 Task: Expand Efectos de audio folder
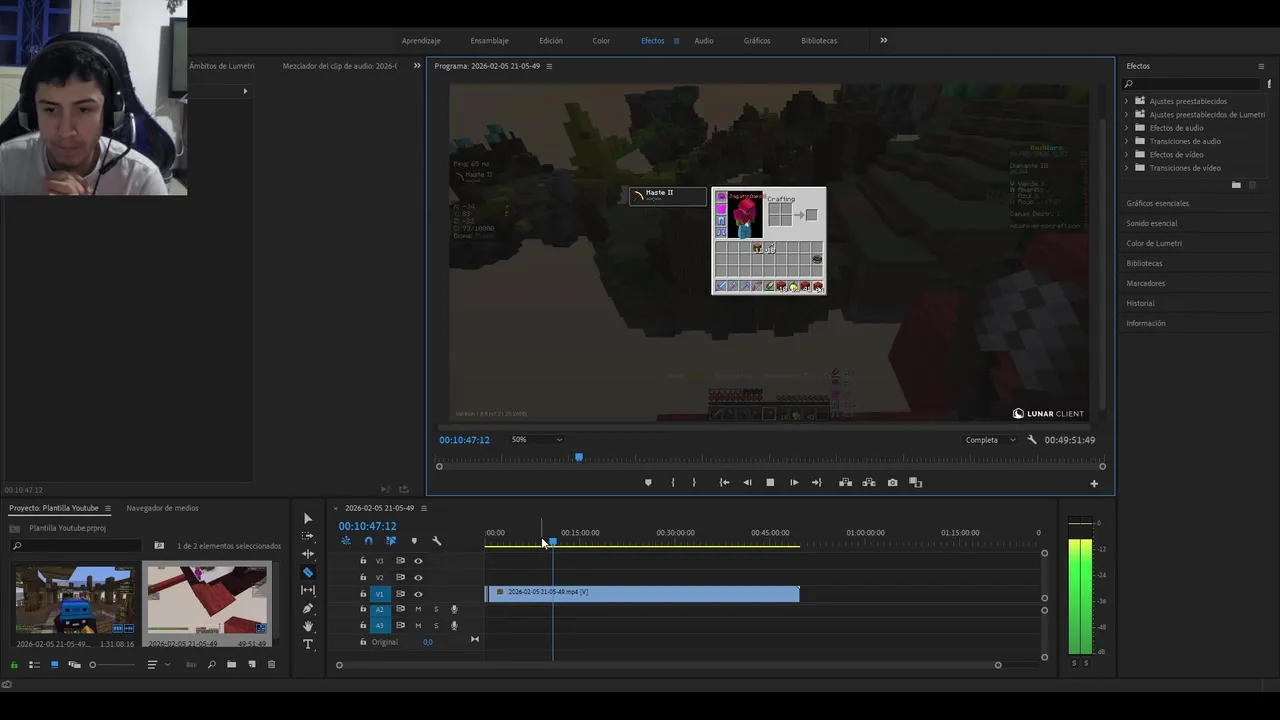click(x=1126, y=128)
